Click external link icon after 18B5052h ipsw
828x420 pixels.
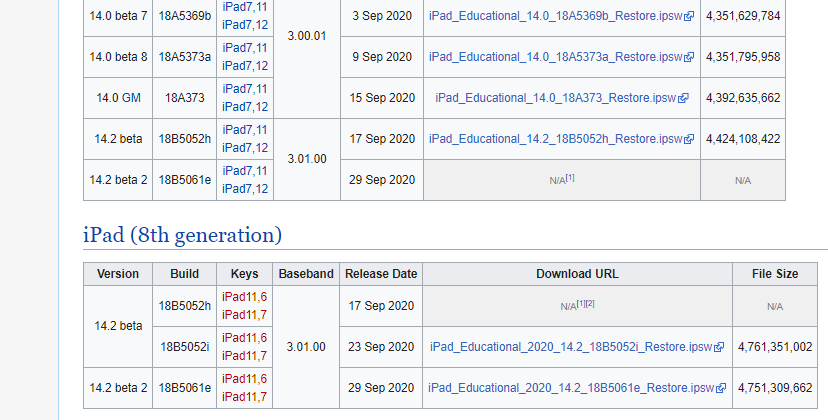pos(689,139)
